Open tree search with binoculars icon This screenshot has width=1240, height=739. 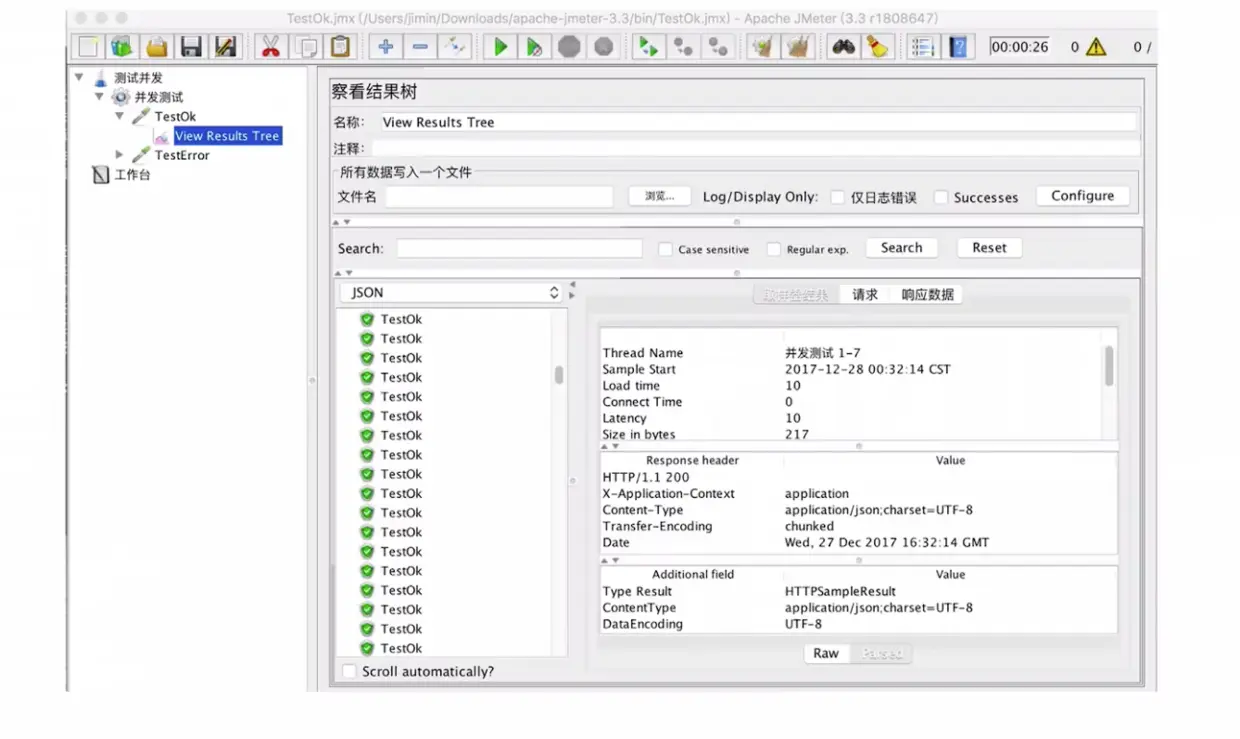pyautogui.click(x=844, y=47)
